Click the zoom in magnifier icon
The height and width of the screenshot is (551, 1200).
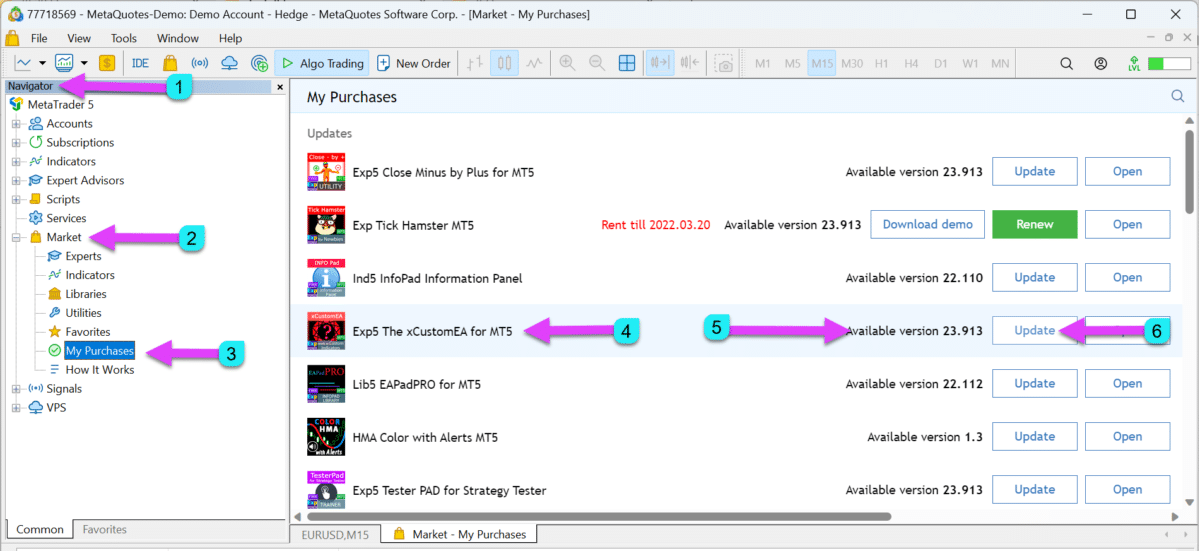pyautogui.click(x=567, y=63)
